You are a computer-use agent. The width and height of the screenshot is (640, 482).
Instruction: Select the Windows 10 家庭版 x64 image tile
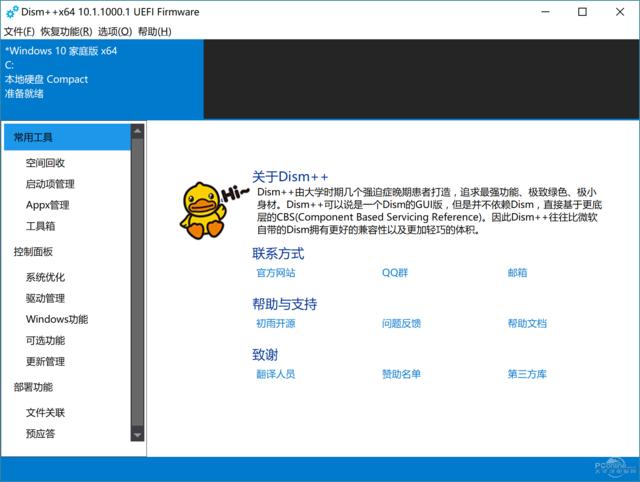[102, 79]
